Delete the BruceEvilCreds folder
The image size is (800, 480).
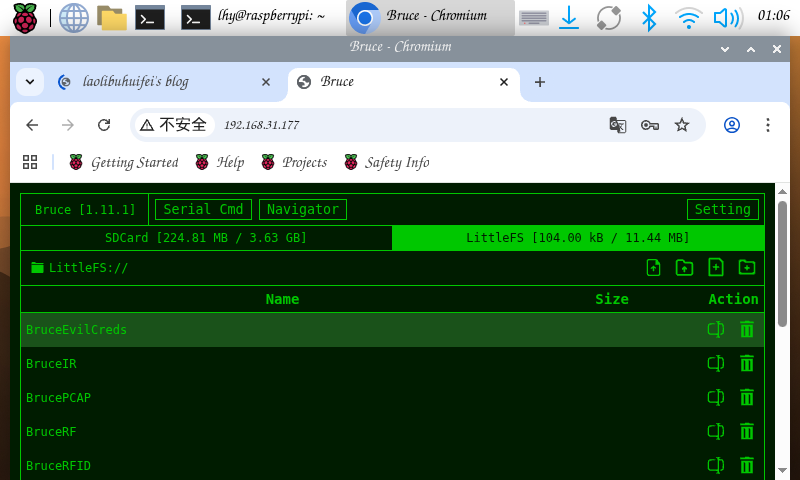point(746,330)
